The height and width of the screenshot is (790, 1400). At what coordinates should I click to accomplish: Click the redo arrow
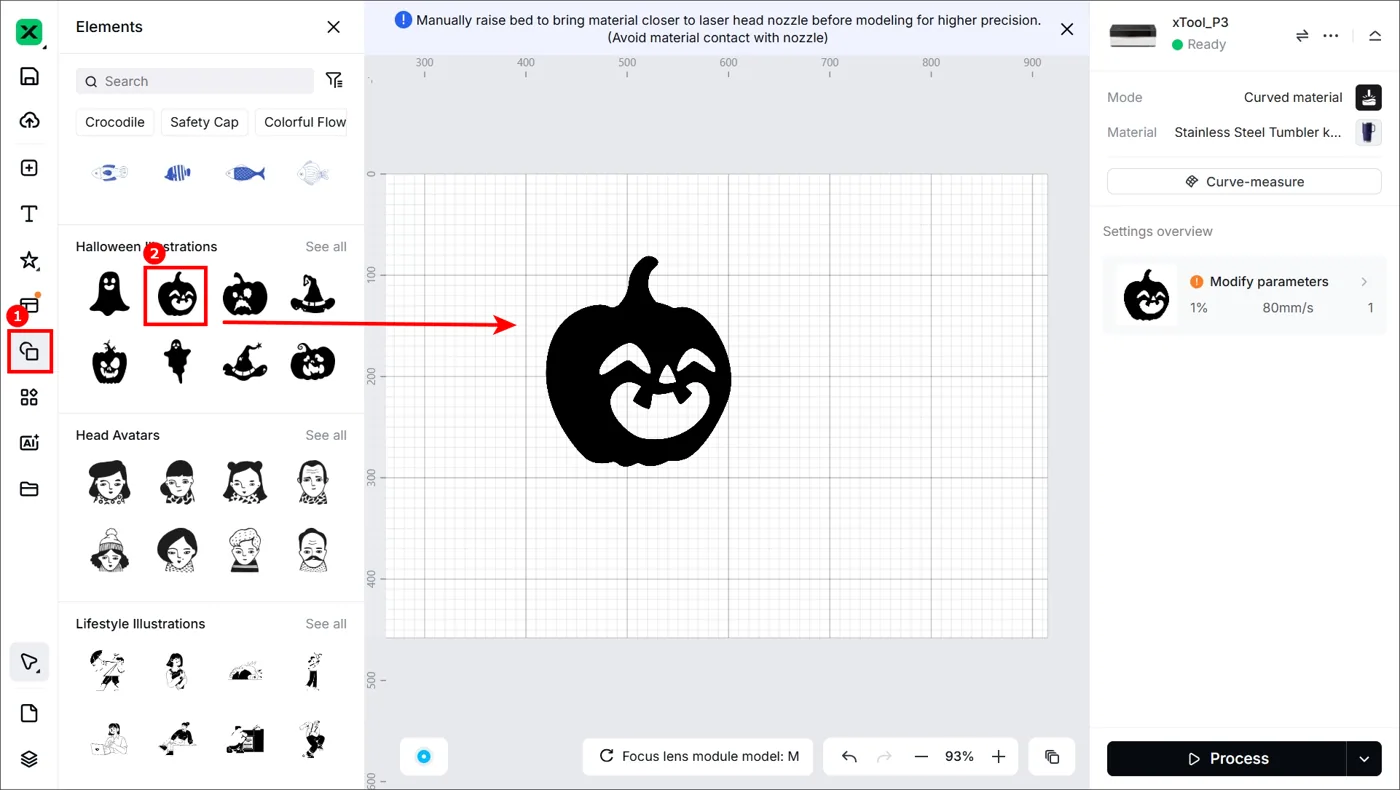(x=884, y=757)
